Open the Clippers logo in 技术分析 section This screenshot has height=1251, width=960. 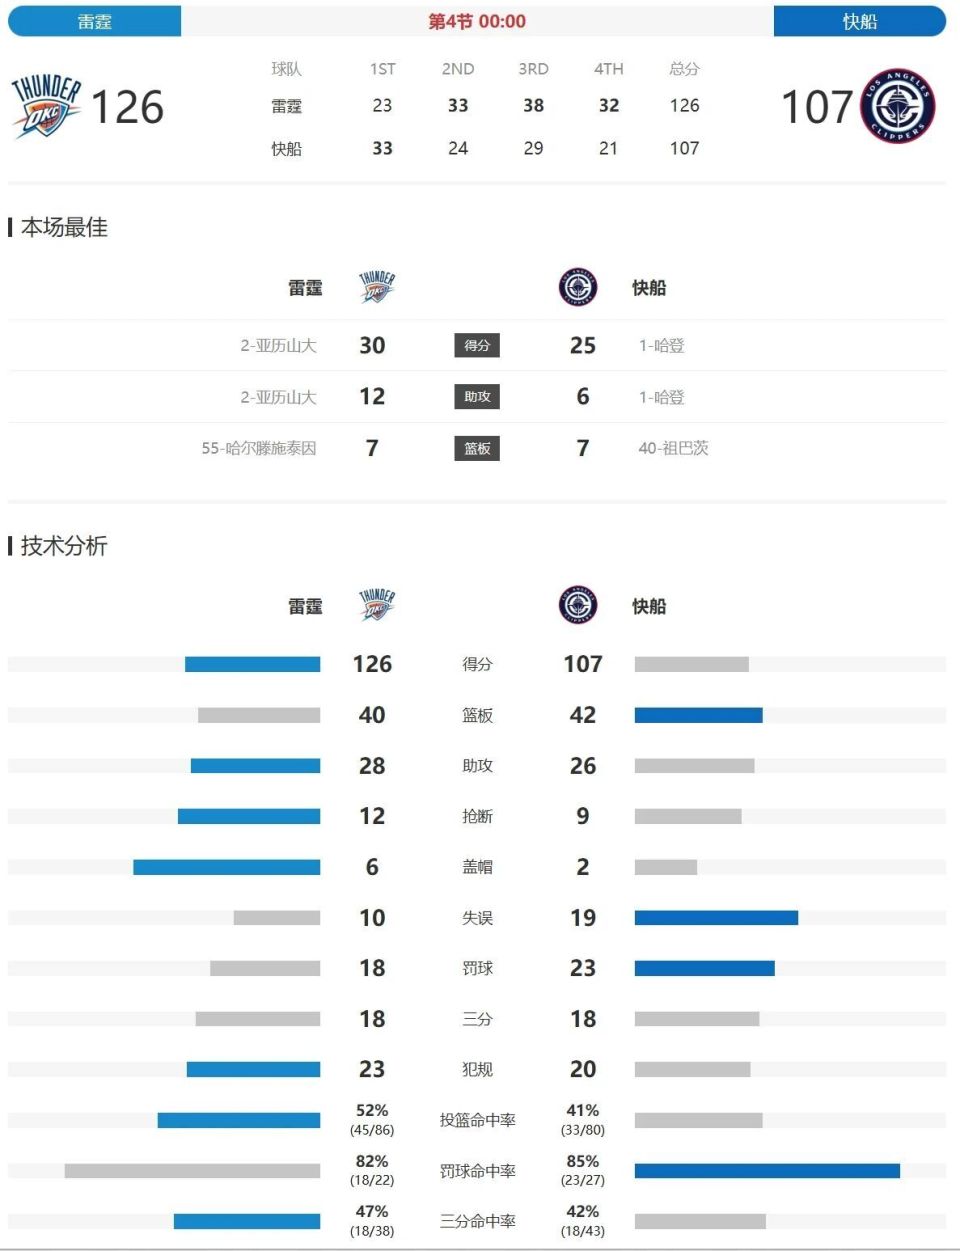click(578, 606)
